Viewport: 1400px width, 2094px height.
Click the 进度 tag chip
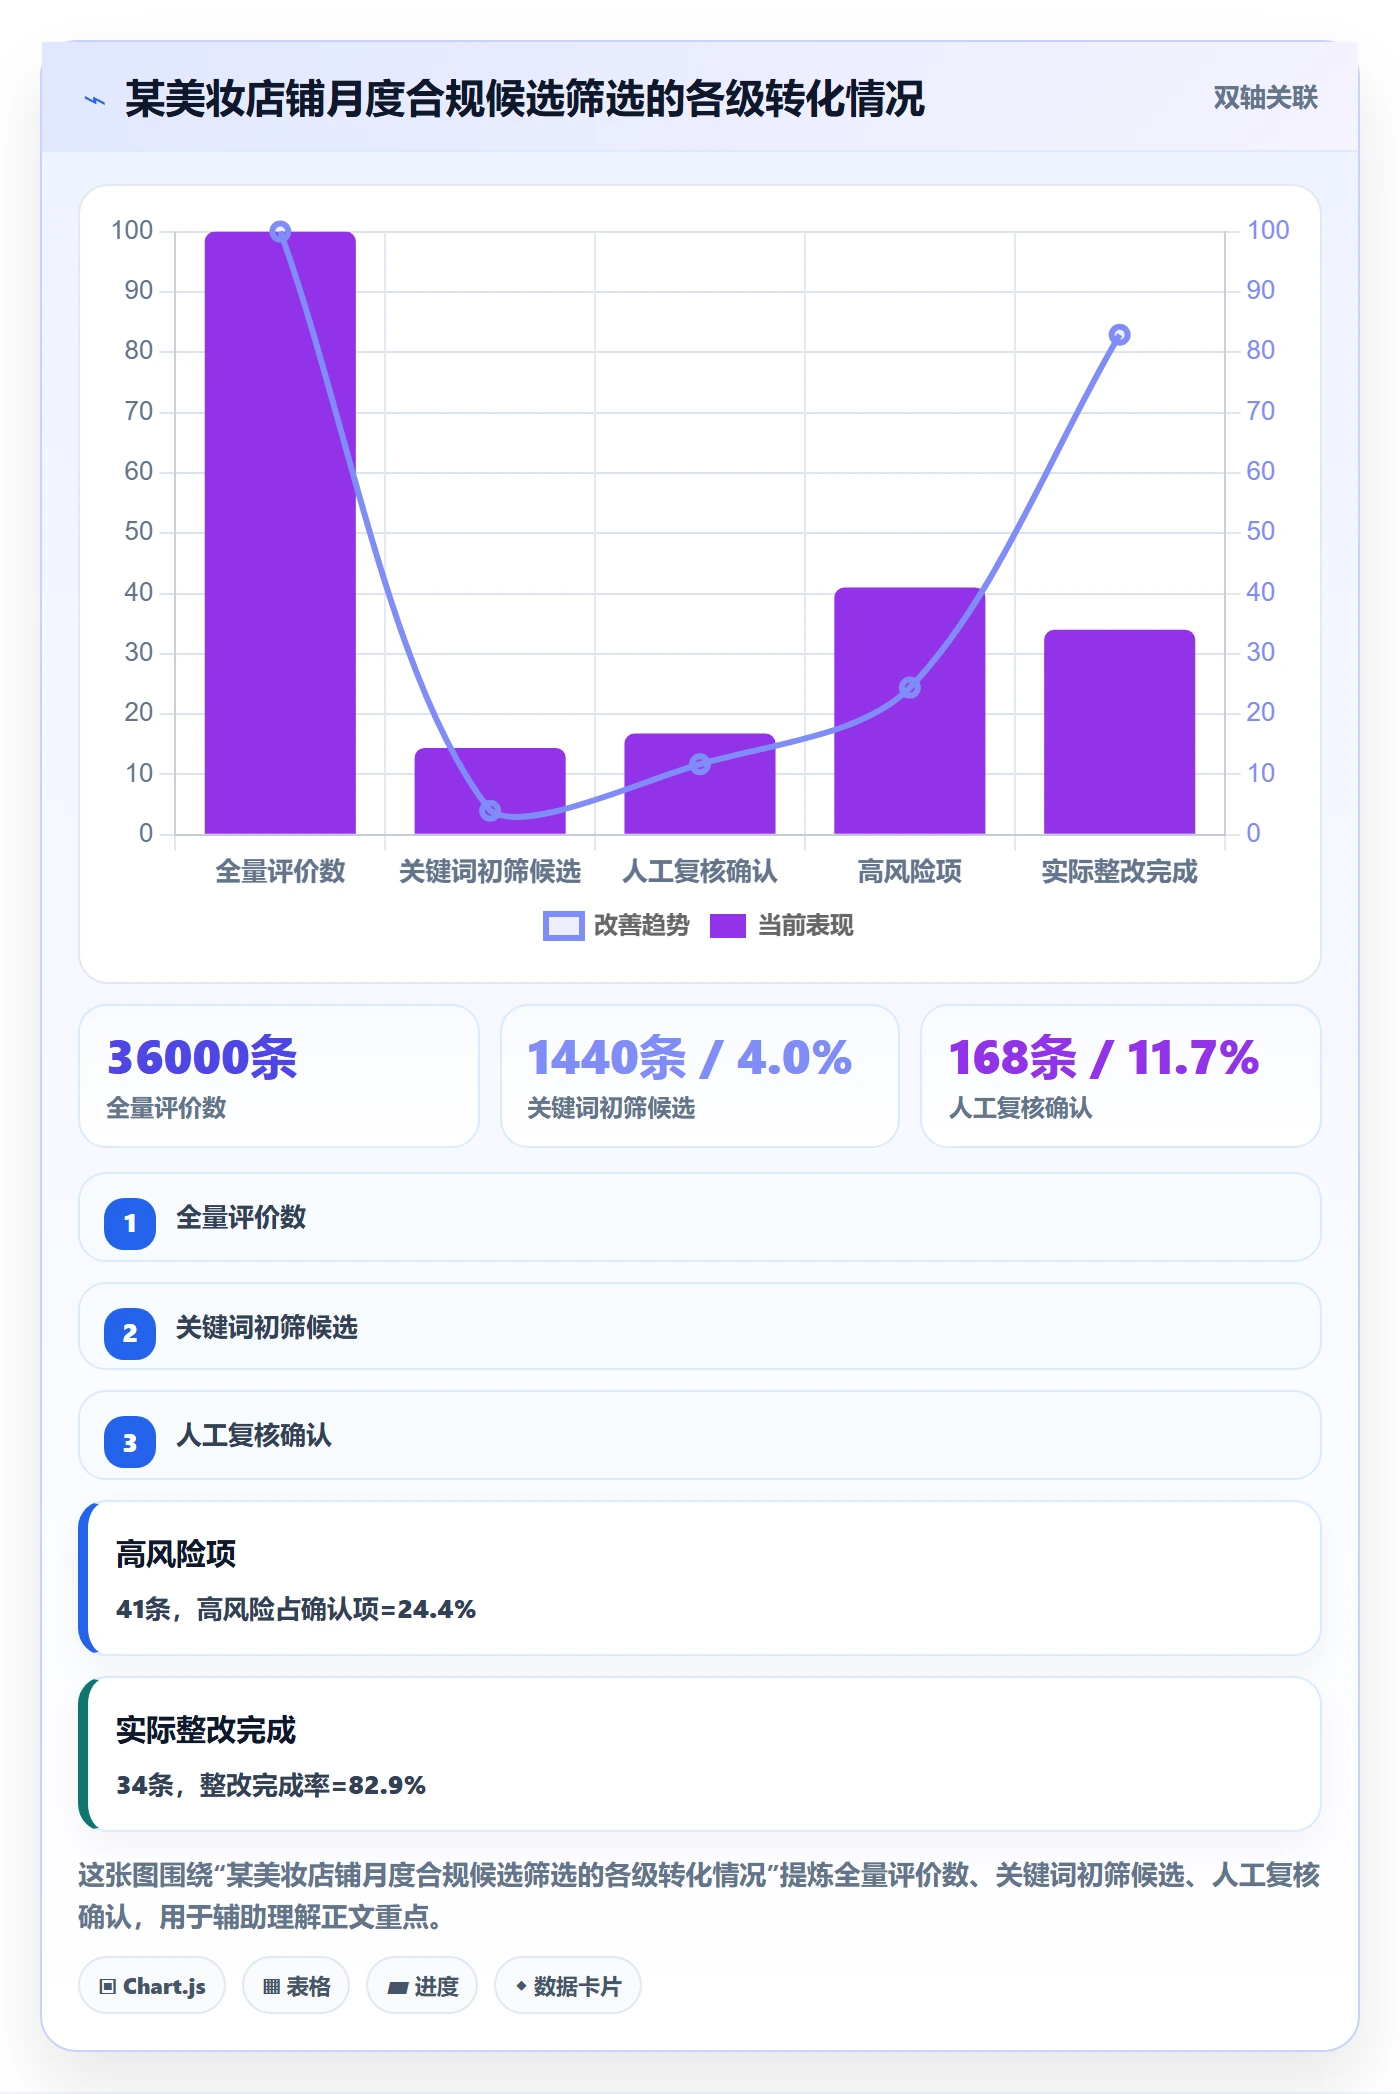[422, 1986]
